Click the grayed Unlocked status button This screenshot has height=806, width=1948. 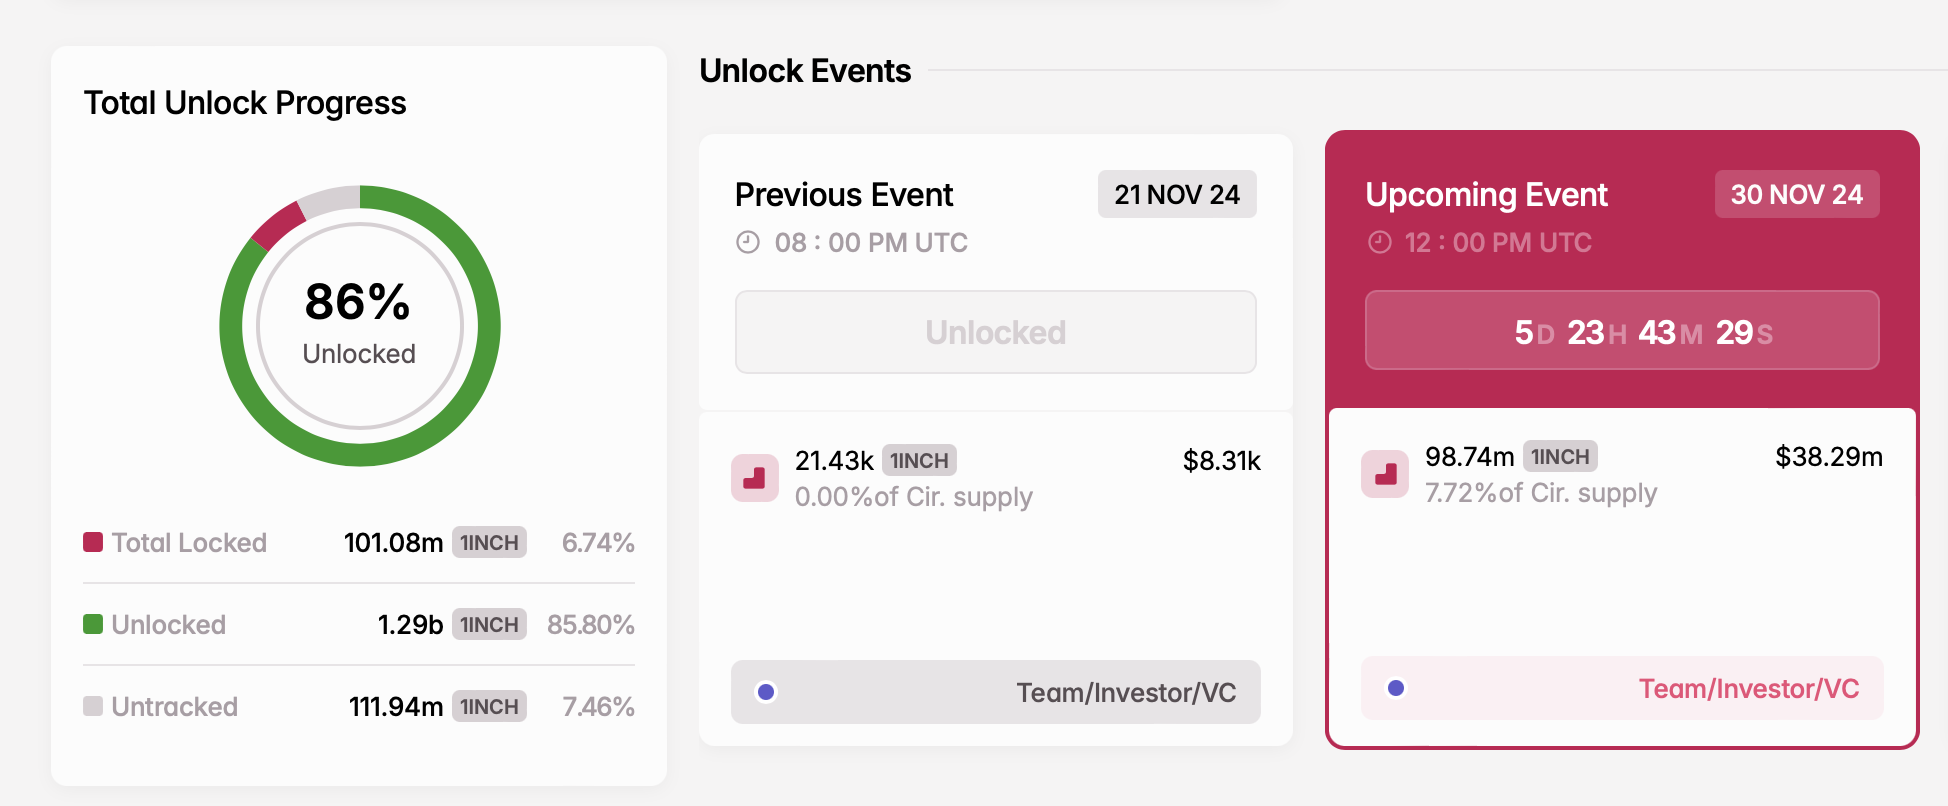click(x=995, y=332)
